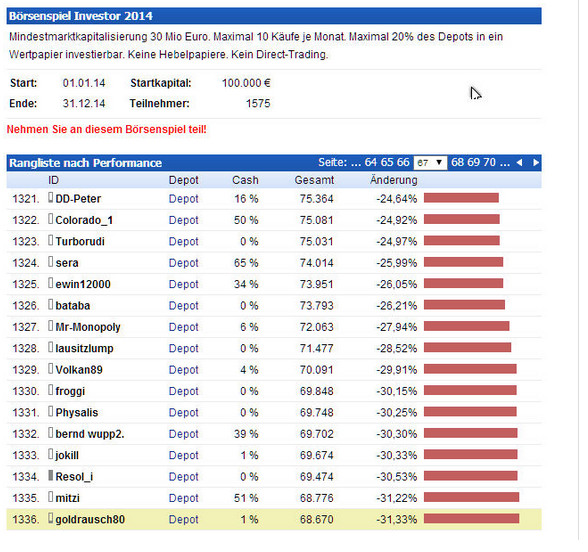This screenshot has height=552, width=588.
Task: Click the status icon beside ewin12000
Action: (51, 283)
